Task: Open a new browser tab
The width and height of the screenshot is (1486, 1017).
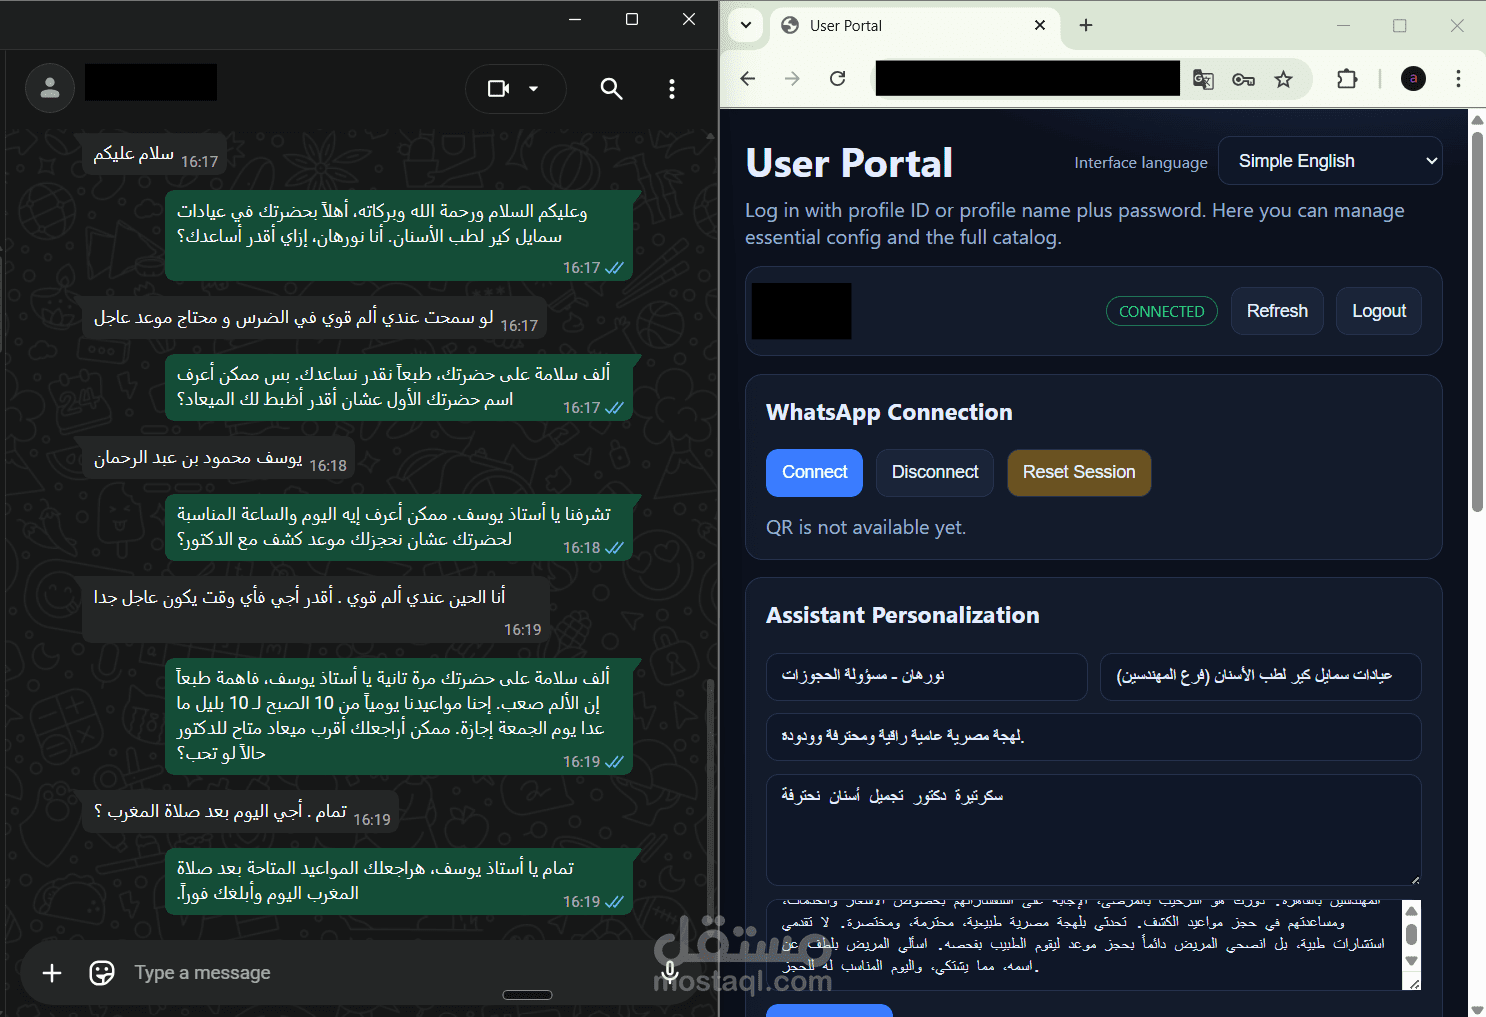Action: tap(1086, 25)
